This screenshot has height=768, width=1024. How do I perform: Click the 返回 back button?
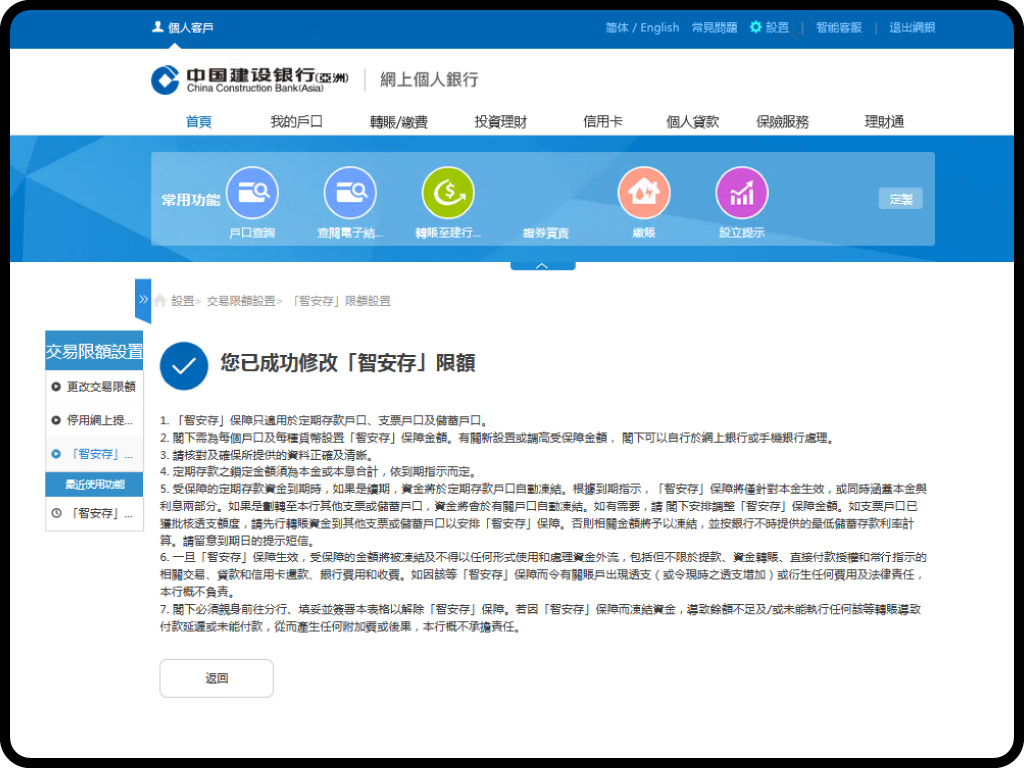coord(217,678)
